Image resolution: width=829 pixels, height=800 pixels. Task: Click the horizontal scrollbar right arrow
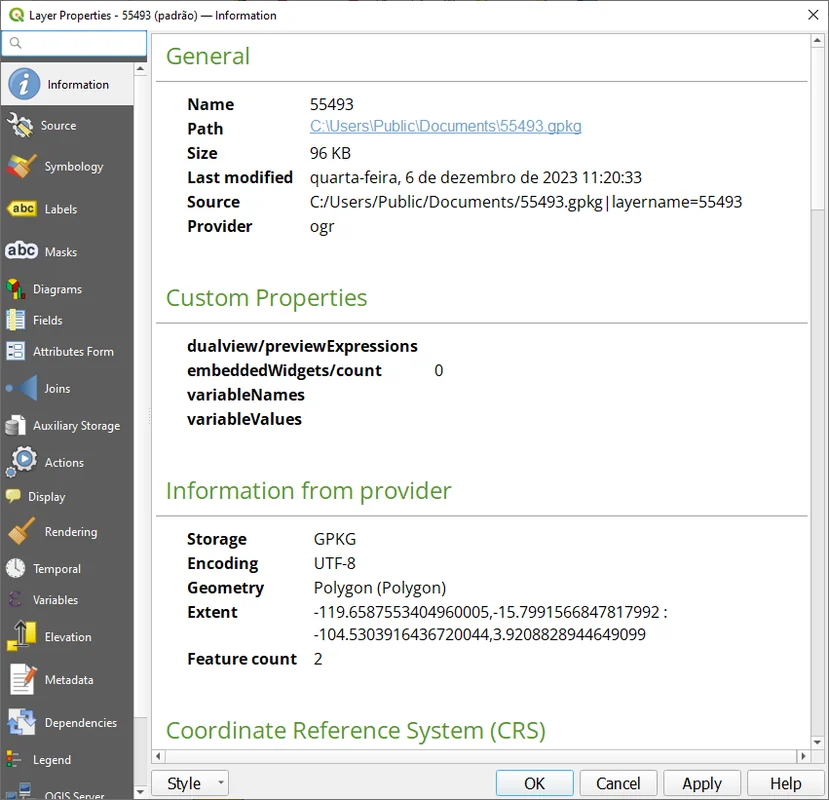click(x=803, y=757)
